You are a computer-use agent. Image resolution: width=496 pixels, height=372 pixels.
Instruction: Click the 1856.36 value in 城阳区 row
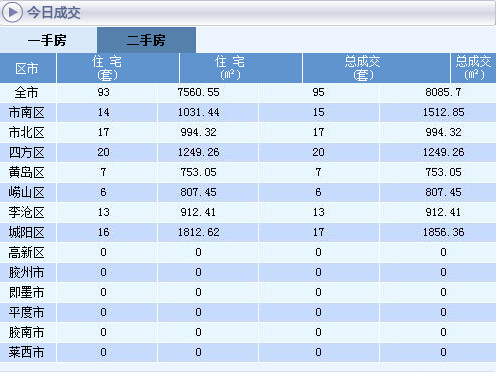point(443,232)
